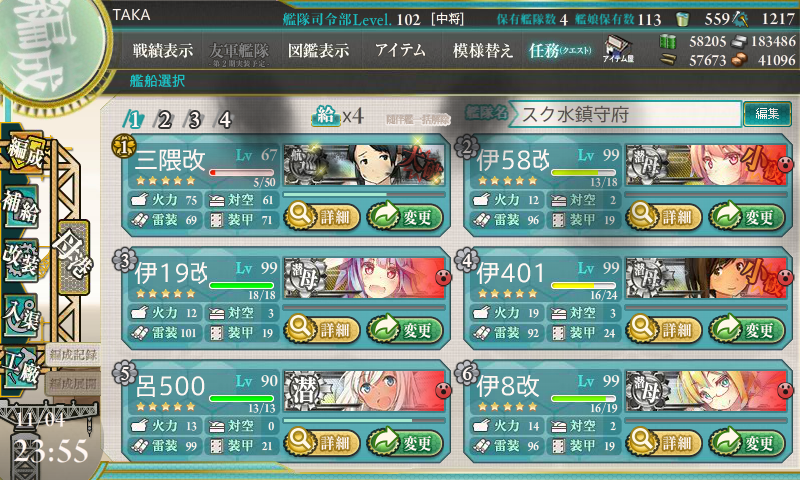Open the 任務 quest menu
The height and width of the screenshot is (480, 800).
pos(560,50)
